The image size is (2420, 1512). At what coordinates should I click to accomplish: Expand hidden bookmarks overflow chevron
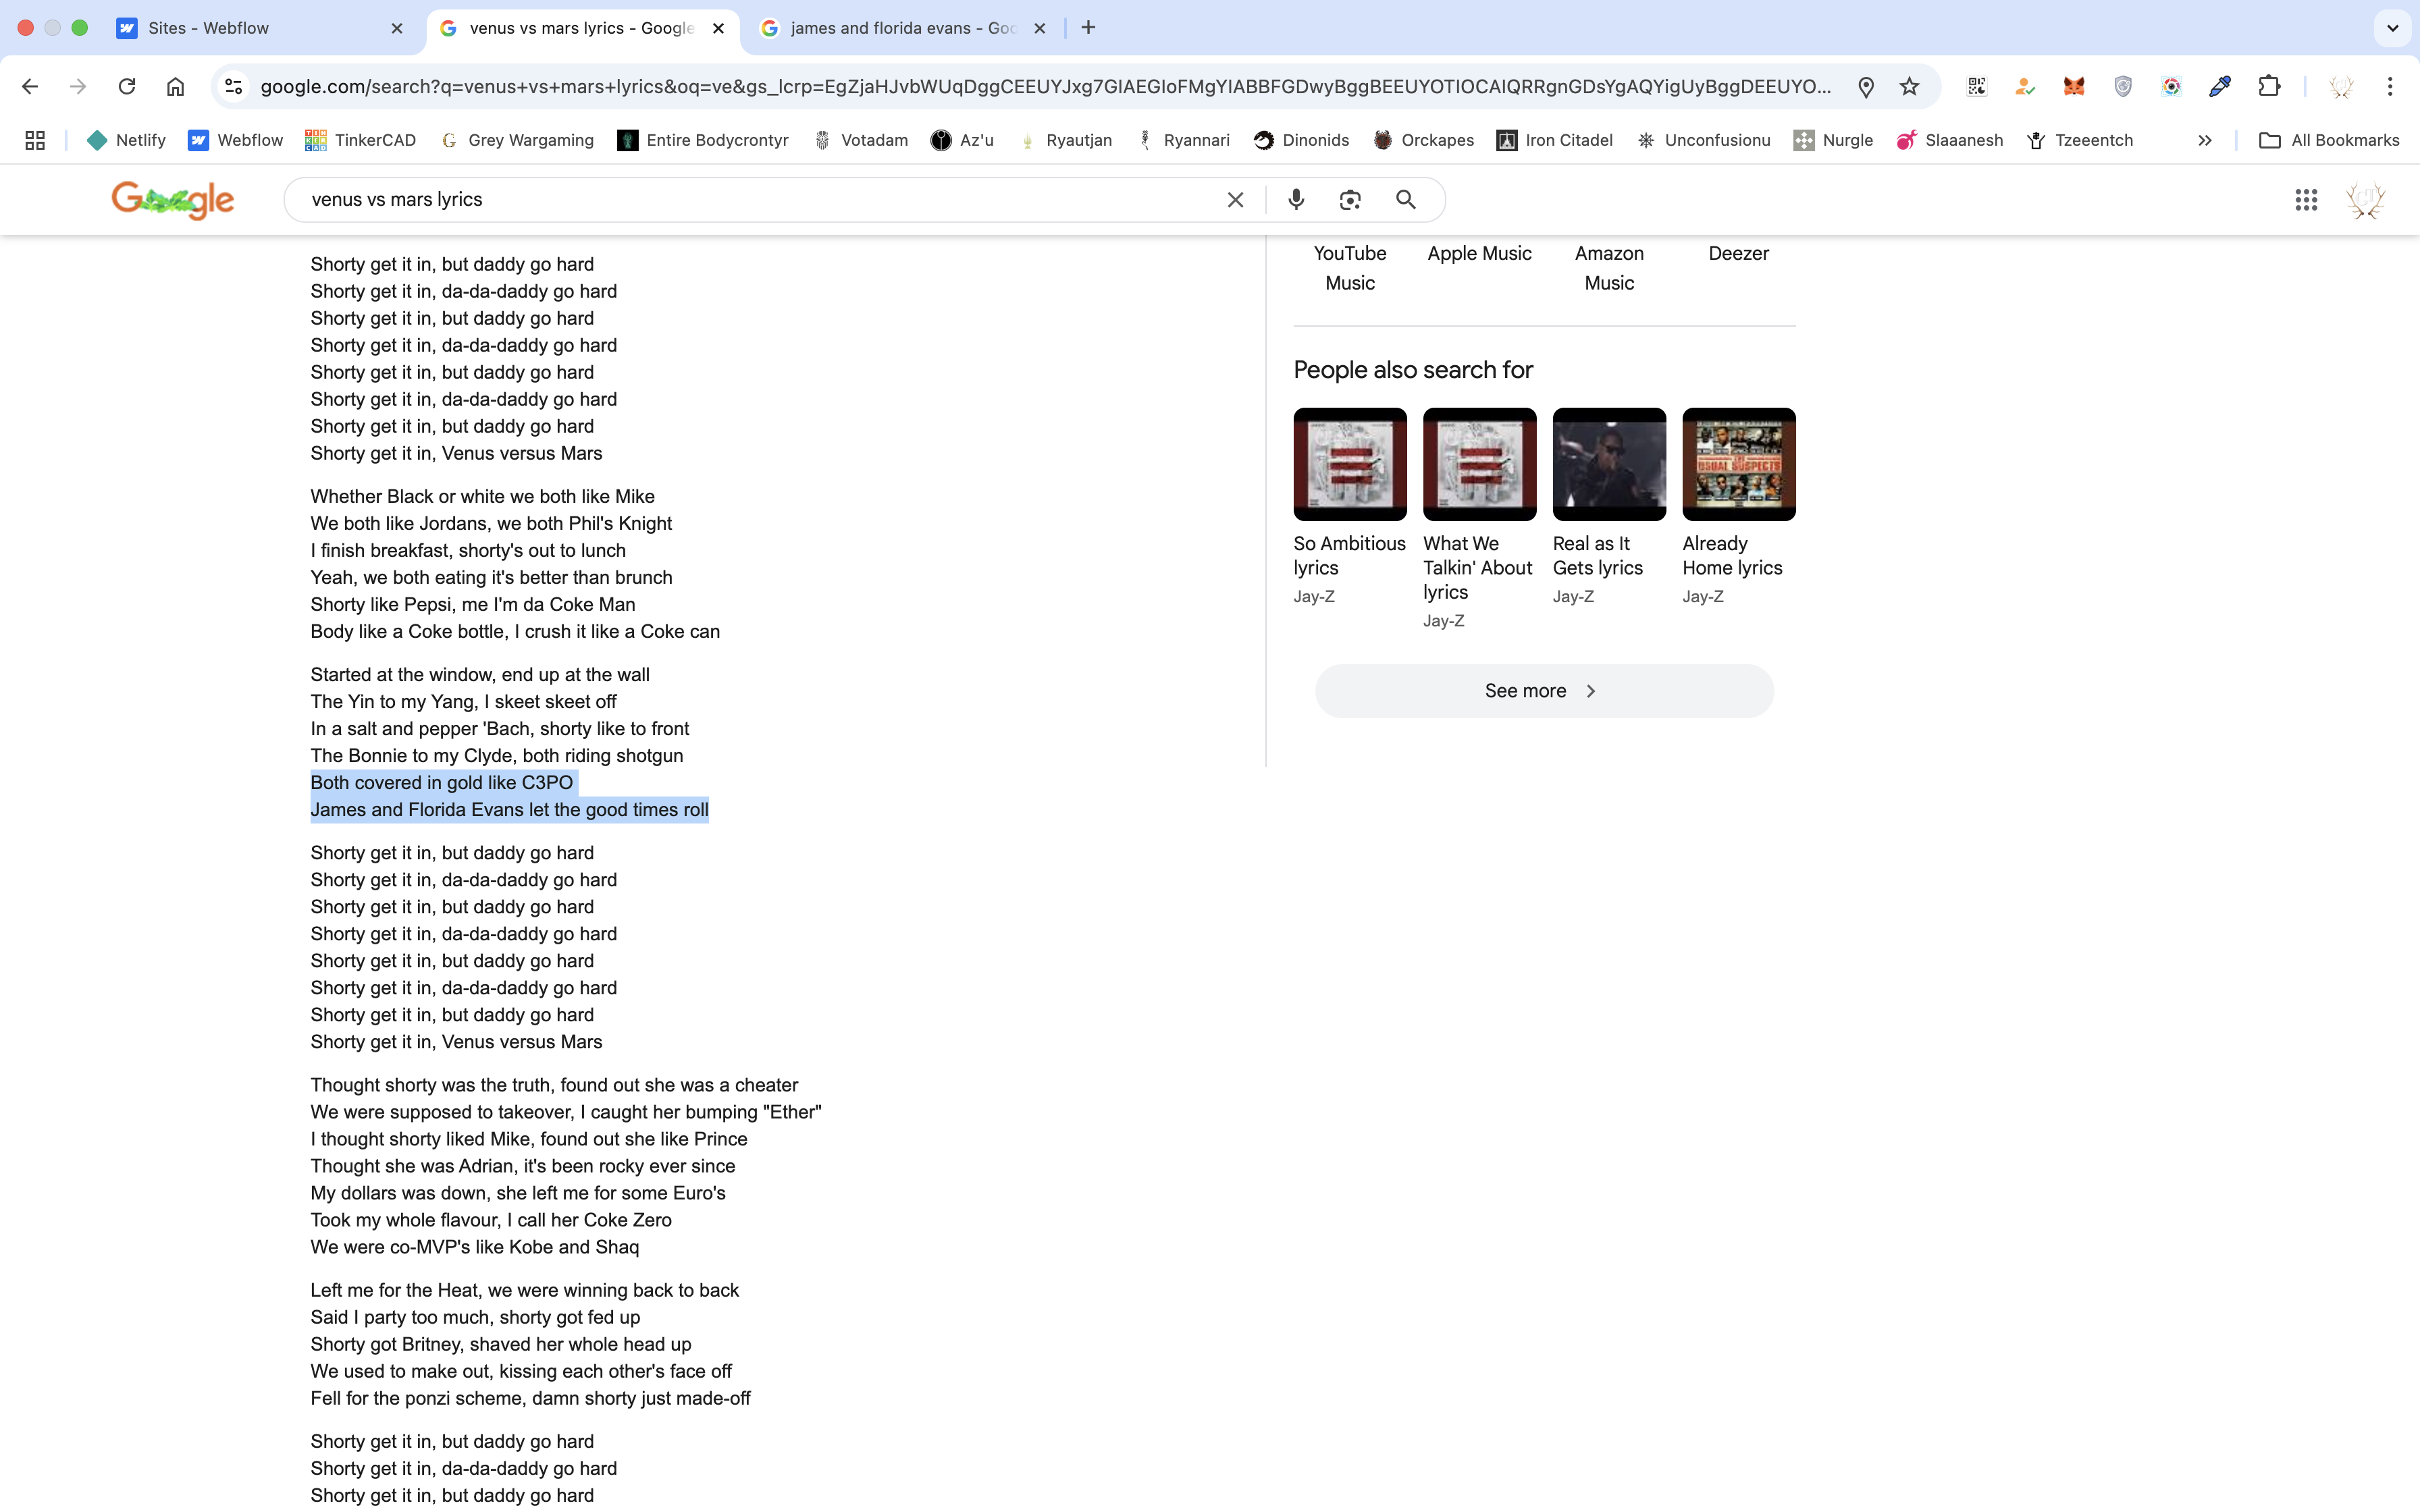click(2204, 141)
